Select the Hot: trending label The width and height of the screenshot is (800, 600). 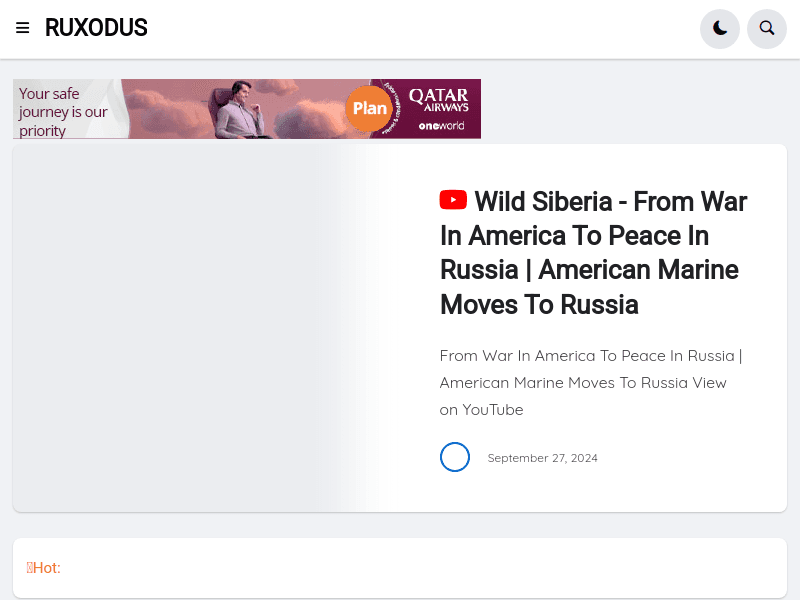coord(46,568)
